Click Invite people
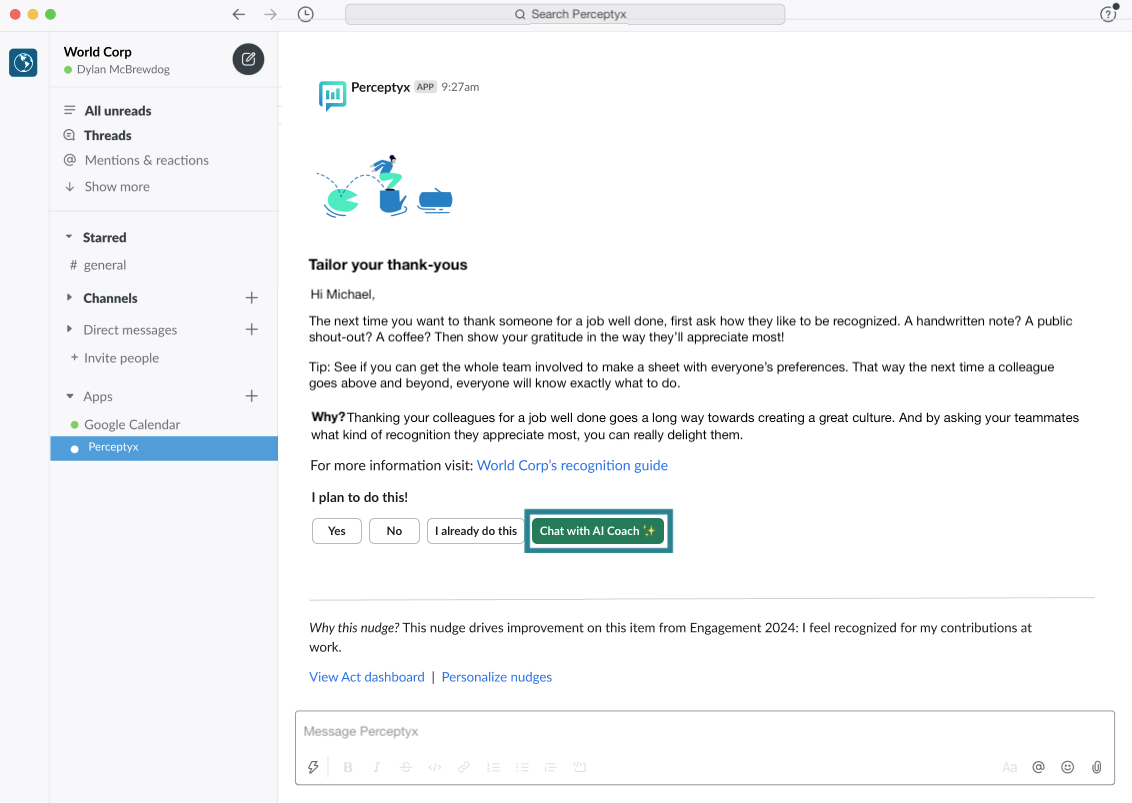This screenshot has height=803, width=1132. pos(121,358)
